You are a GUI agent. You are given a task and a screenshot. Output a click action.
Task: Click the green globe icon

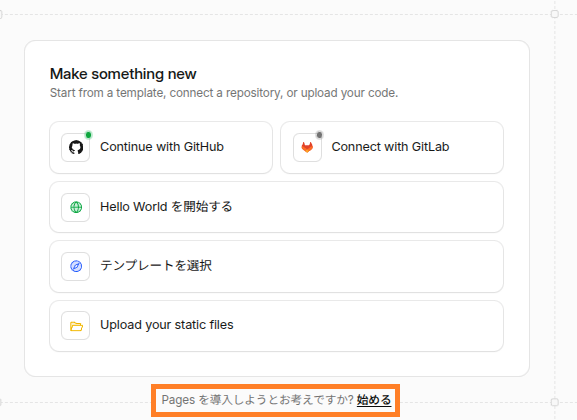(x=76, y=207)
